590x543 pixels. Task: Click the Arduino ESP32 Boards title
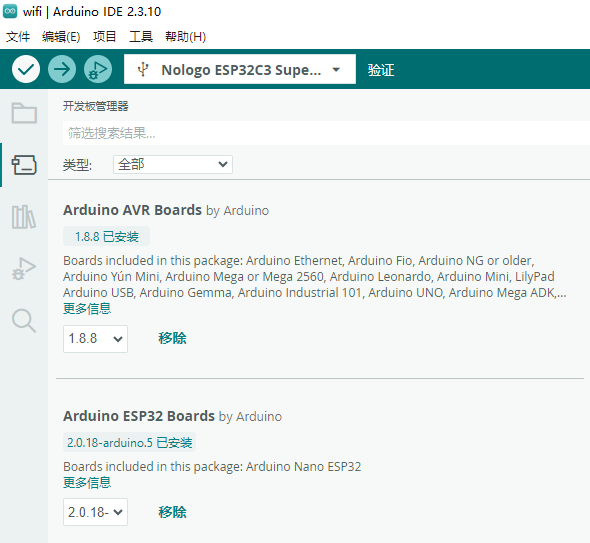[x=139, y=416]
